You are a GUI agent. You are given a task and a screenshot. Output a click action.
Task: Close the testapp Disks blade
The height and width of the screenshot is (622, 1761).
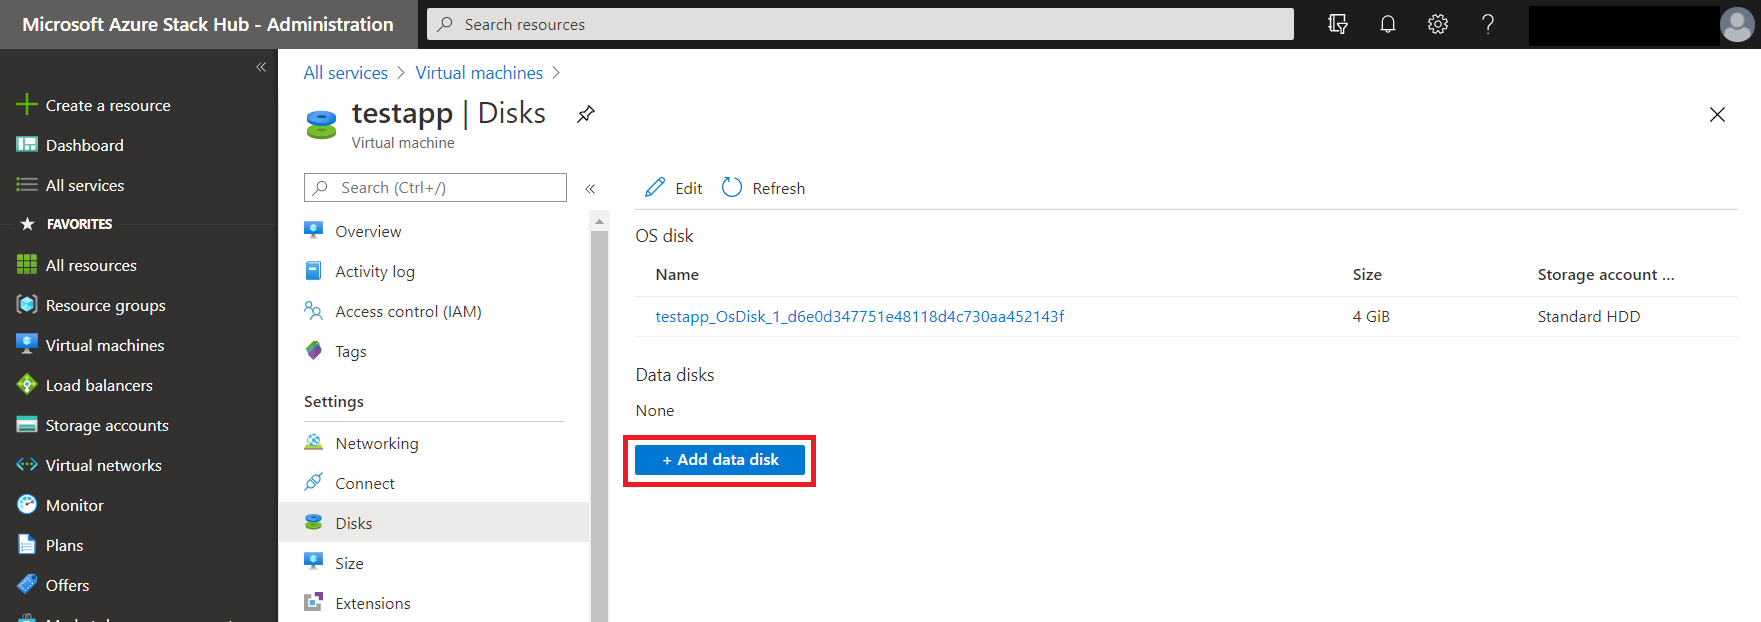pyautogui.click(x=1717, y=114)
